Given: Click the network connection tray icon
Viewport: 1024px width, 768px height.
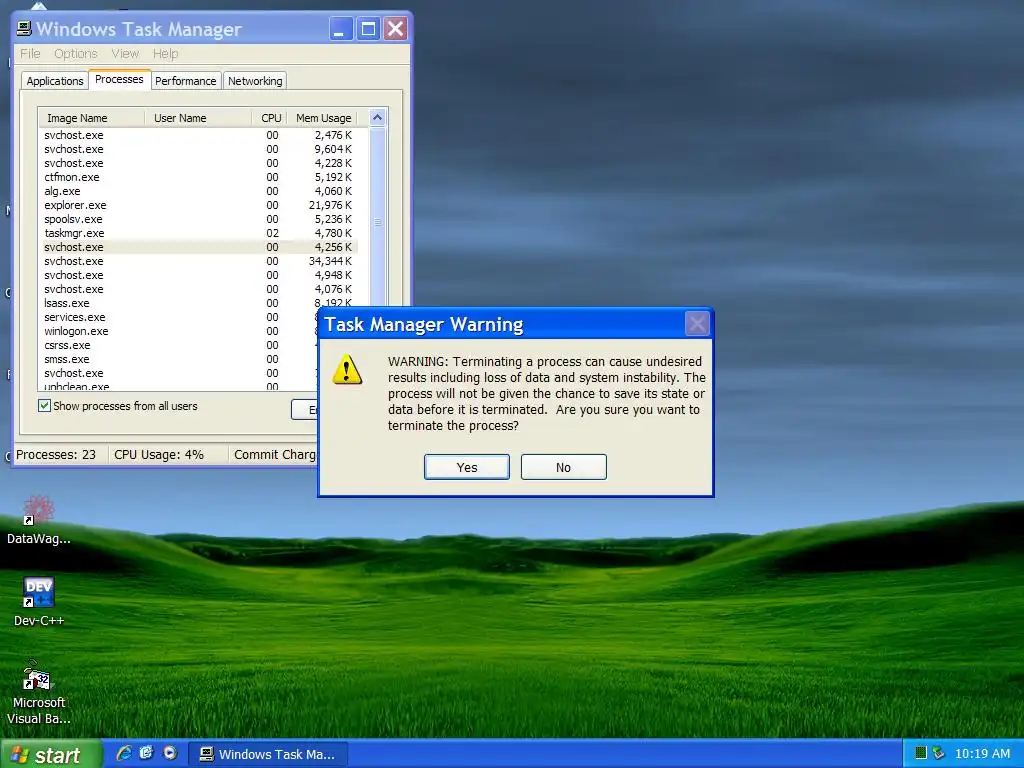Looking at the screenshot, I should point(938,753).
